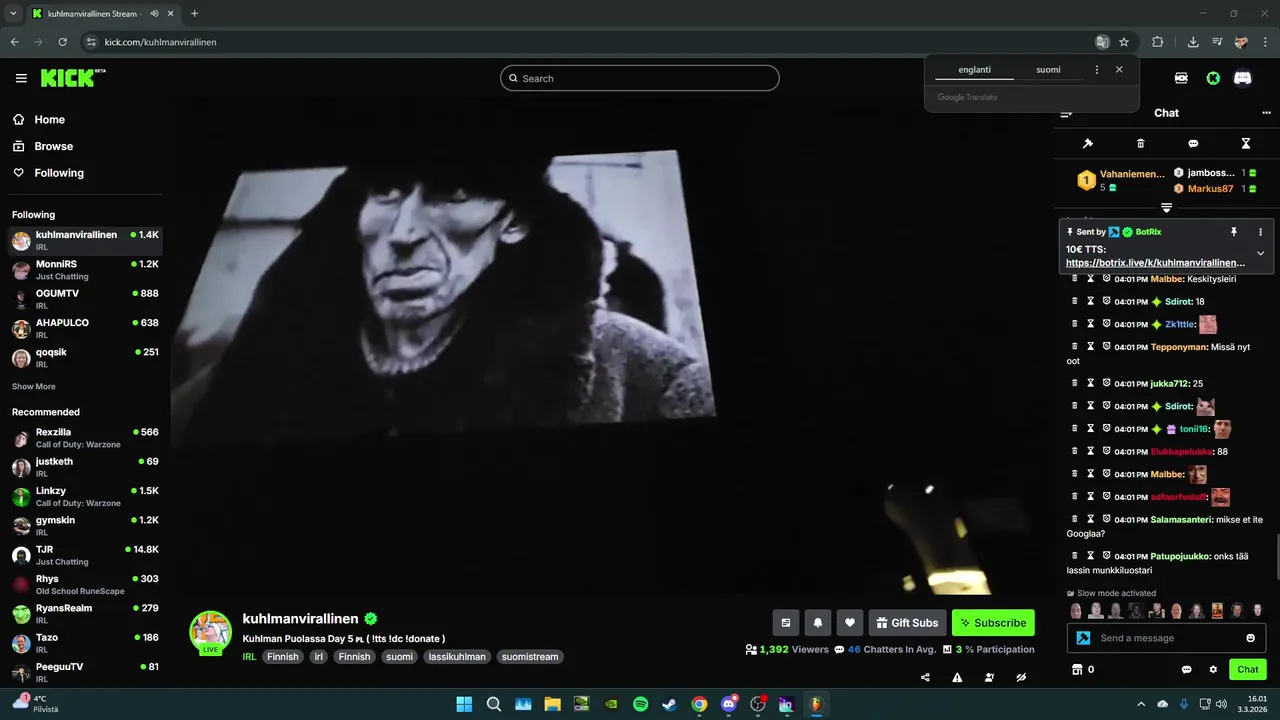
Task: Open chat settings gear icon
Action: pos(1213,669)
